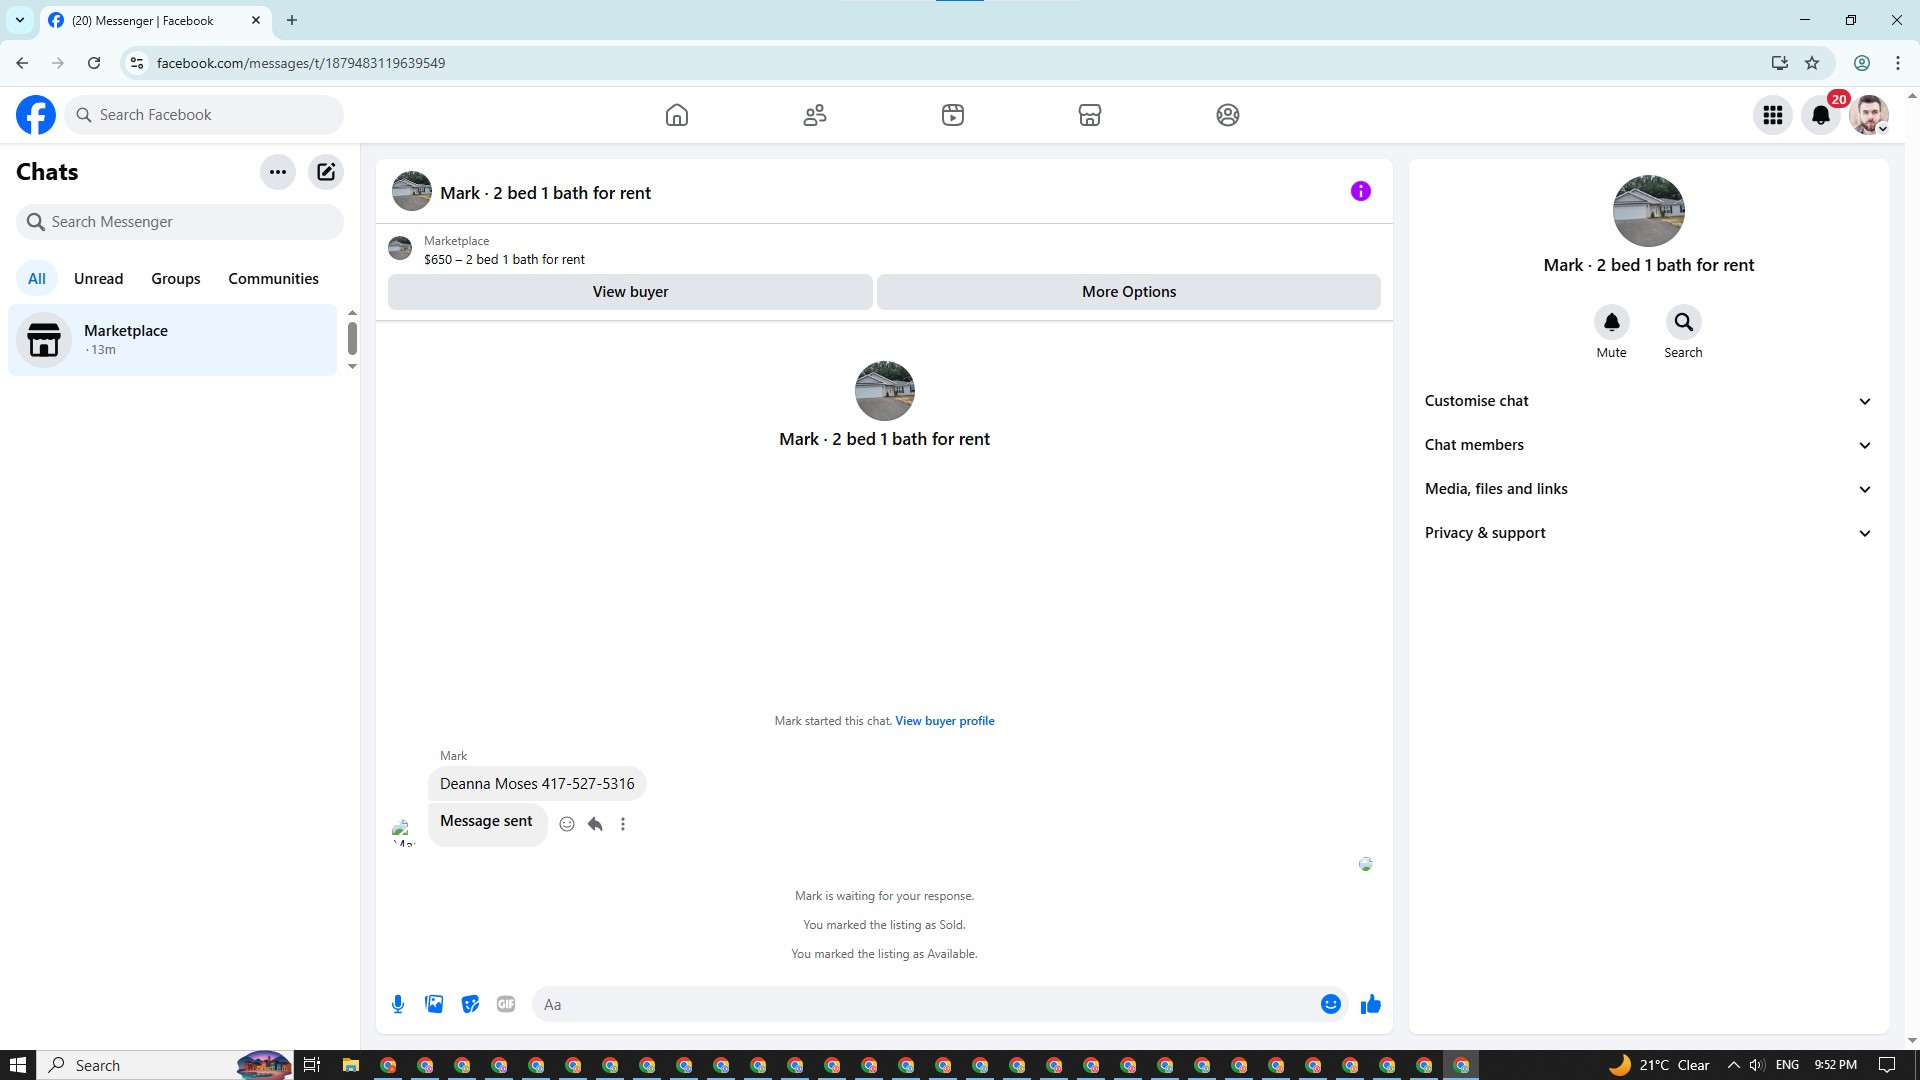
Task: Click the chat list scrollbar thumb
Action: click(352, 338)
